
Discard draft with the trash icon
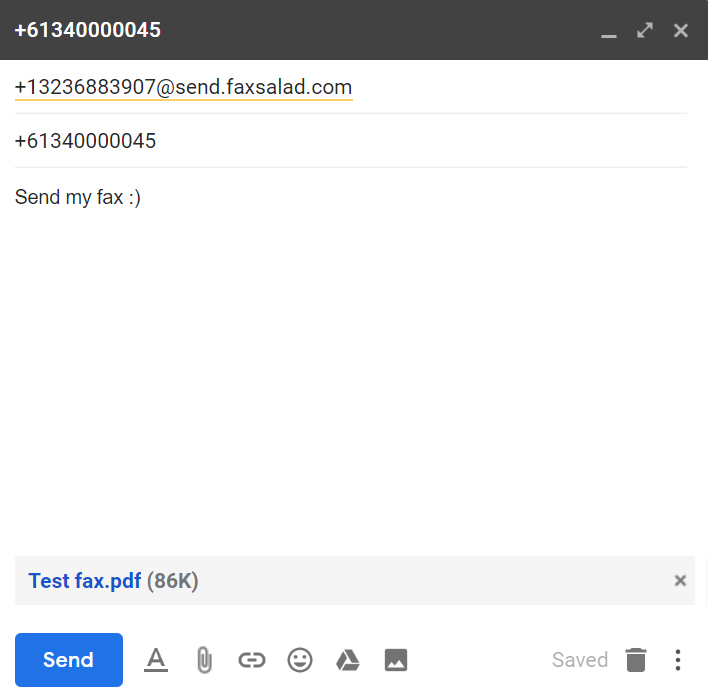pos(636,660)
